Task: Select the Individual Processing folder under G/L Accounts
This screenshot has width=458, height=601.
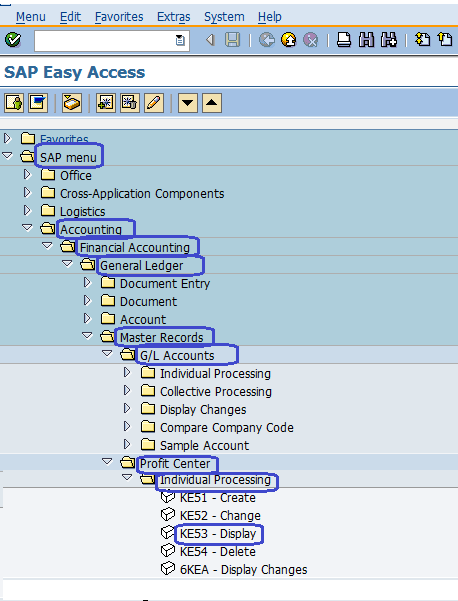Action: tap(215, 373)
